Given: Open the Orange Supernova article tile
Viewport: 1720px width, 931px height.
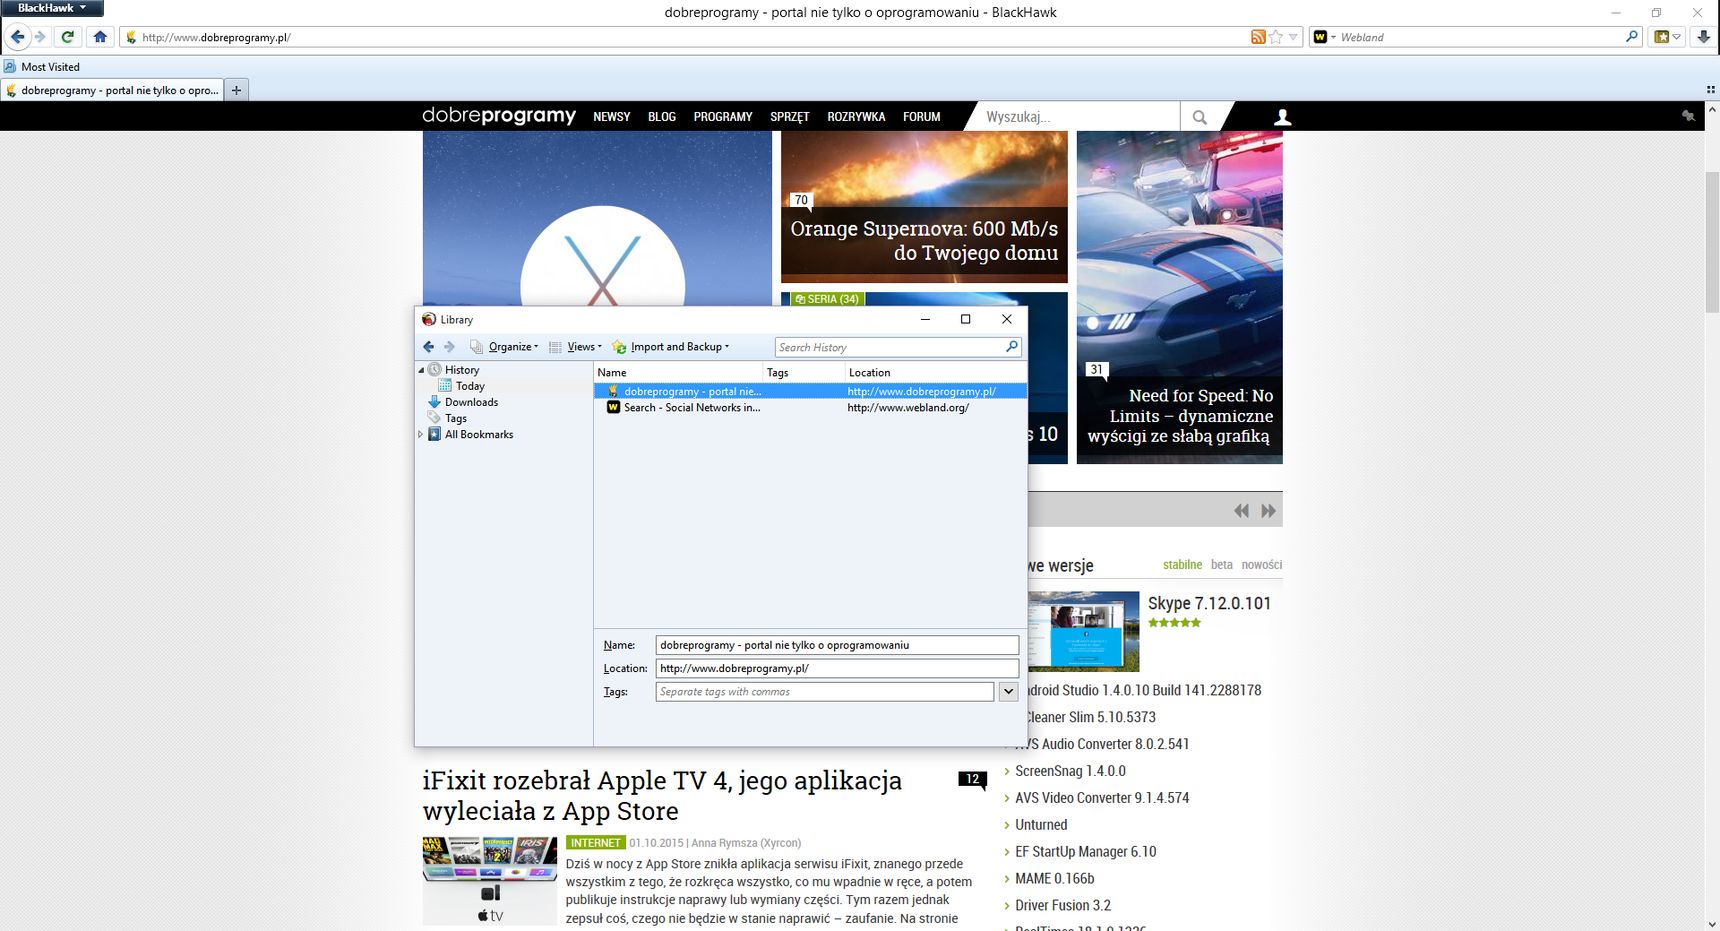Looking at the screenshot, I should click(x=924, y=207).
